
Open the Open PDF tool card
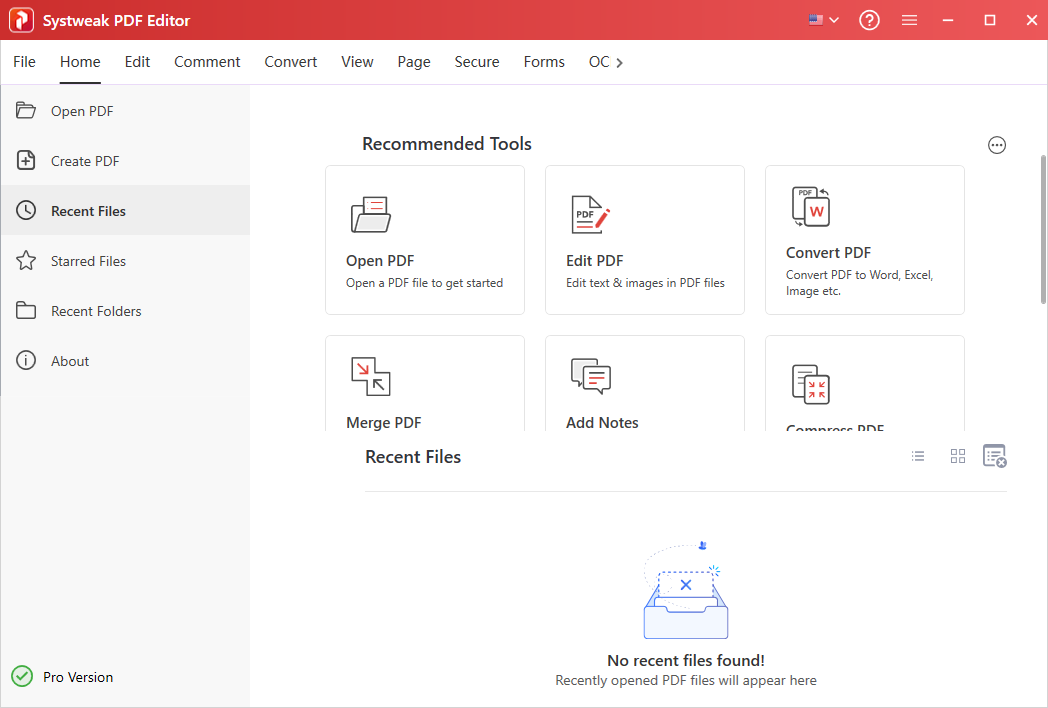tap(424, 240)
